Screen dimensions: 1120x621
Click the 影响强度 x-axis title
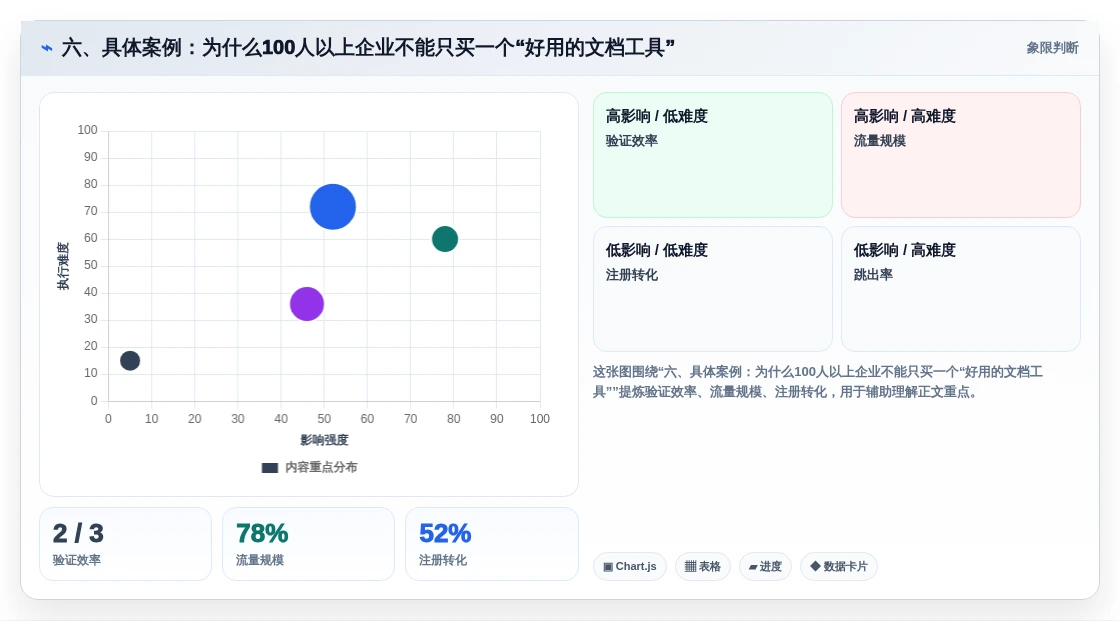click(x=324, y=440)
